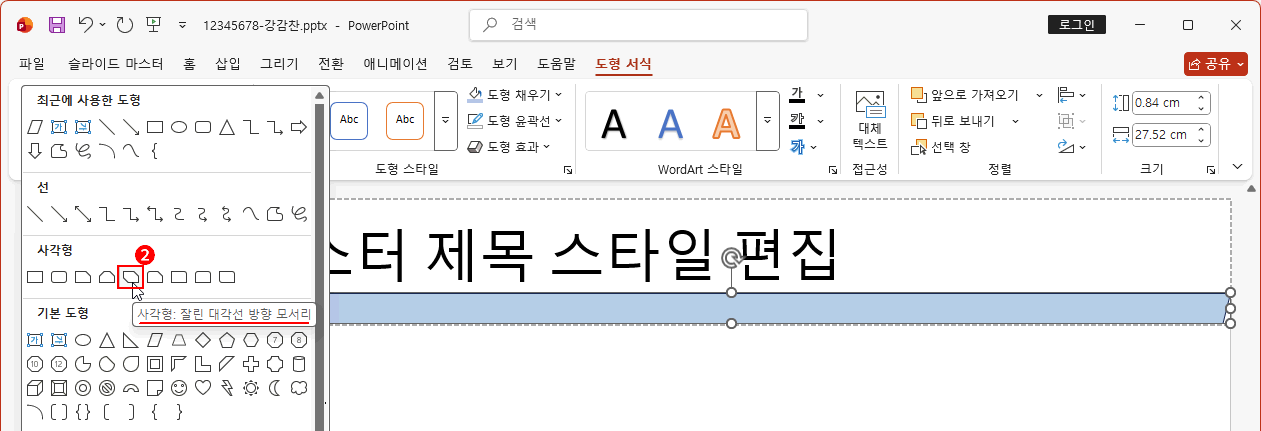
Task: Choose the donut ring shape
Action: (x=83, y=387)
